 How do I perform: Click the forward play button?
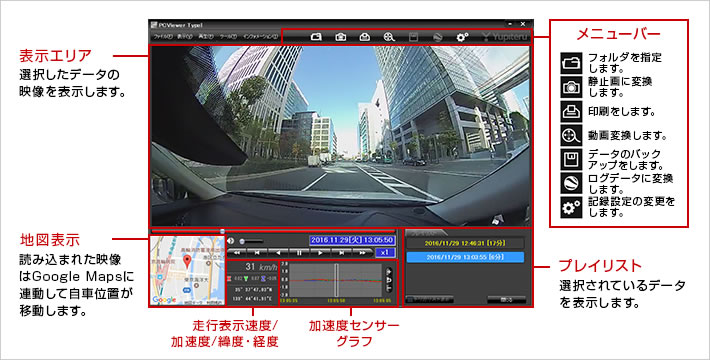tap(320, 253)
